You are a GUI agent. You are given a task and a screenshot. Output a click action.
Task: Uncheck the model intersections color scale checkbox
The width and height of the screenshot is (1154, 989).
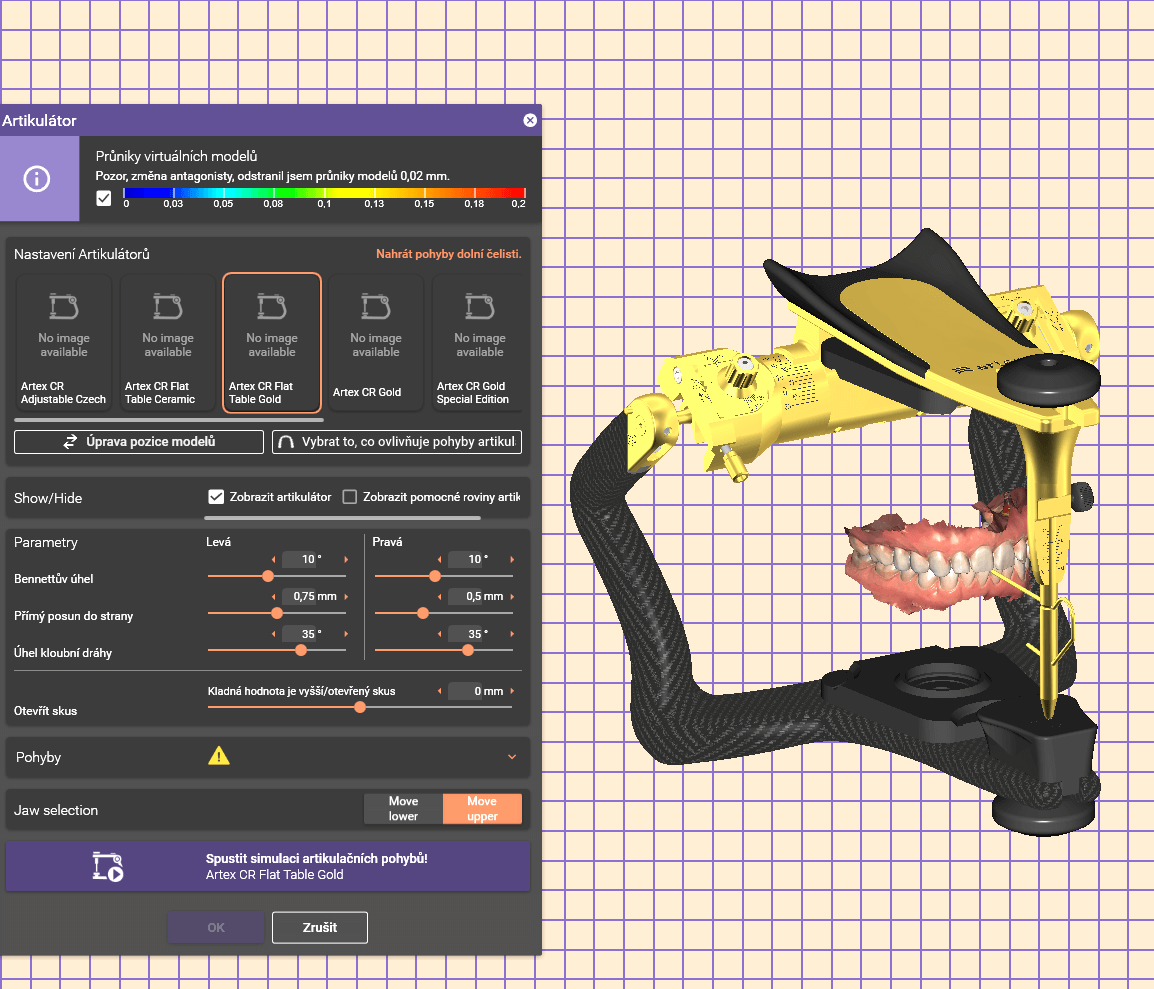point(104,198)
